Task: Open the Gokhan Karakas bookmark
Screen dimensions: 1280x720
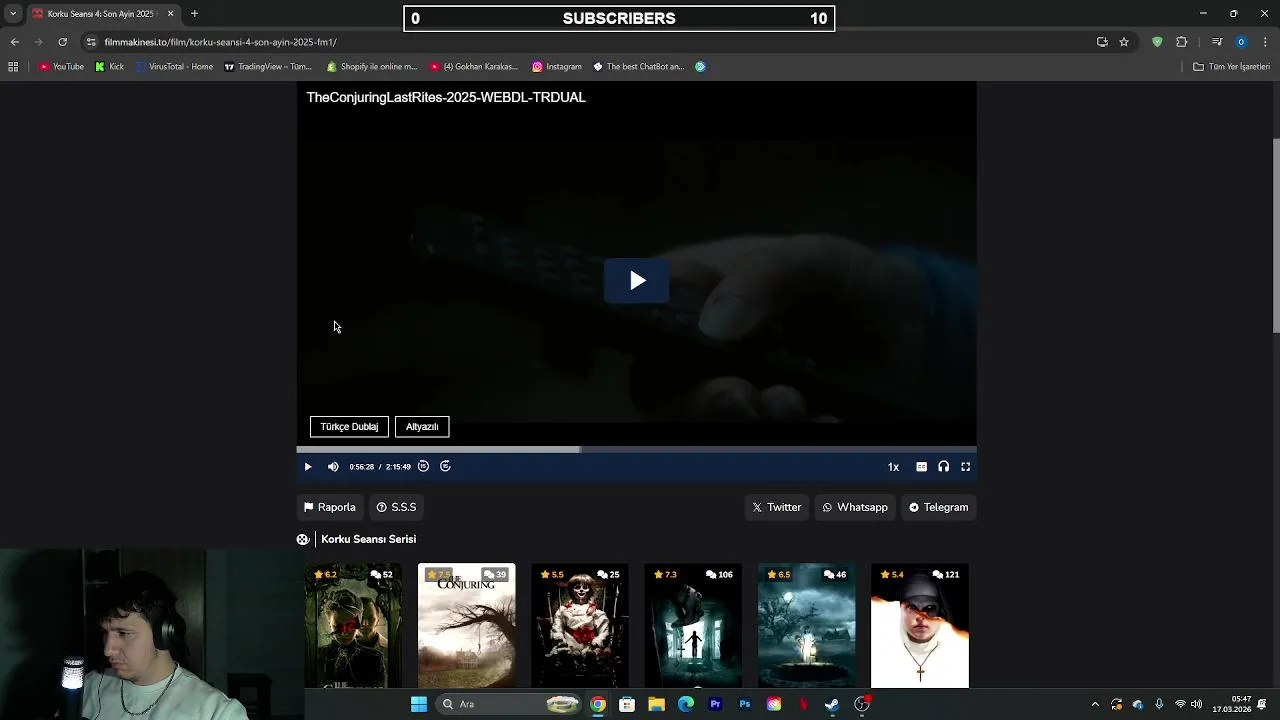Action: 474,67
